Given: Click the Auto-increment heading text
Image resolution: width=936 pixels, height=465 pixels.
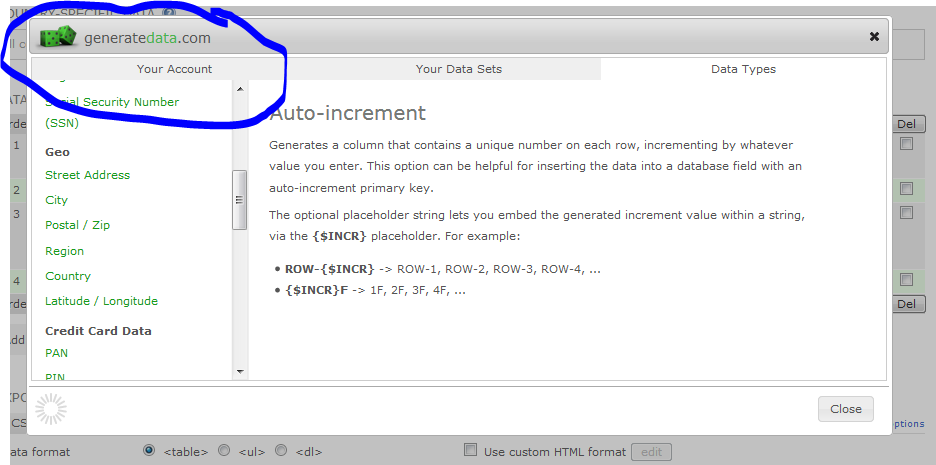Looking at the screenshot, I should click(347, 113).
